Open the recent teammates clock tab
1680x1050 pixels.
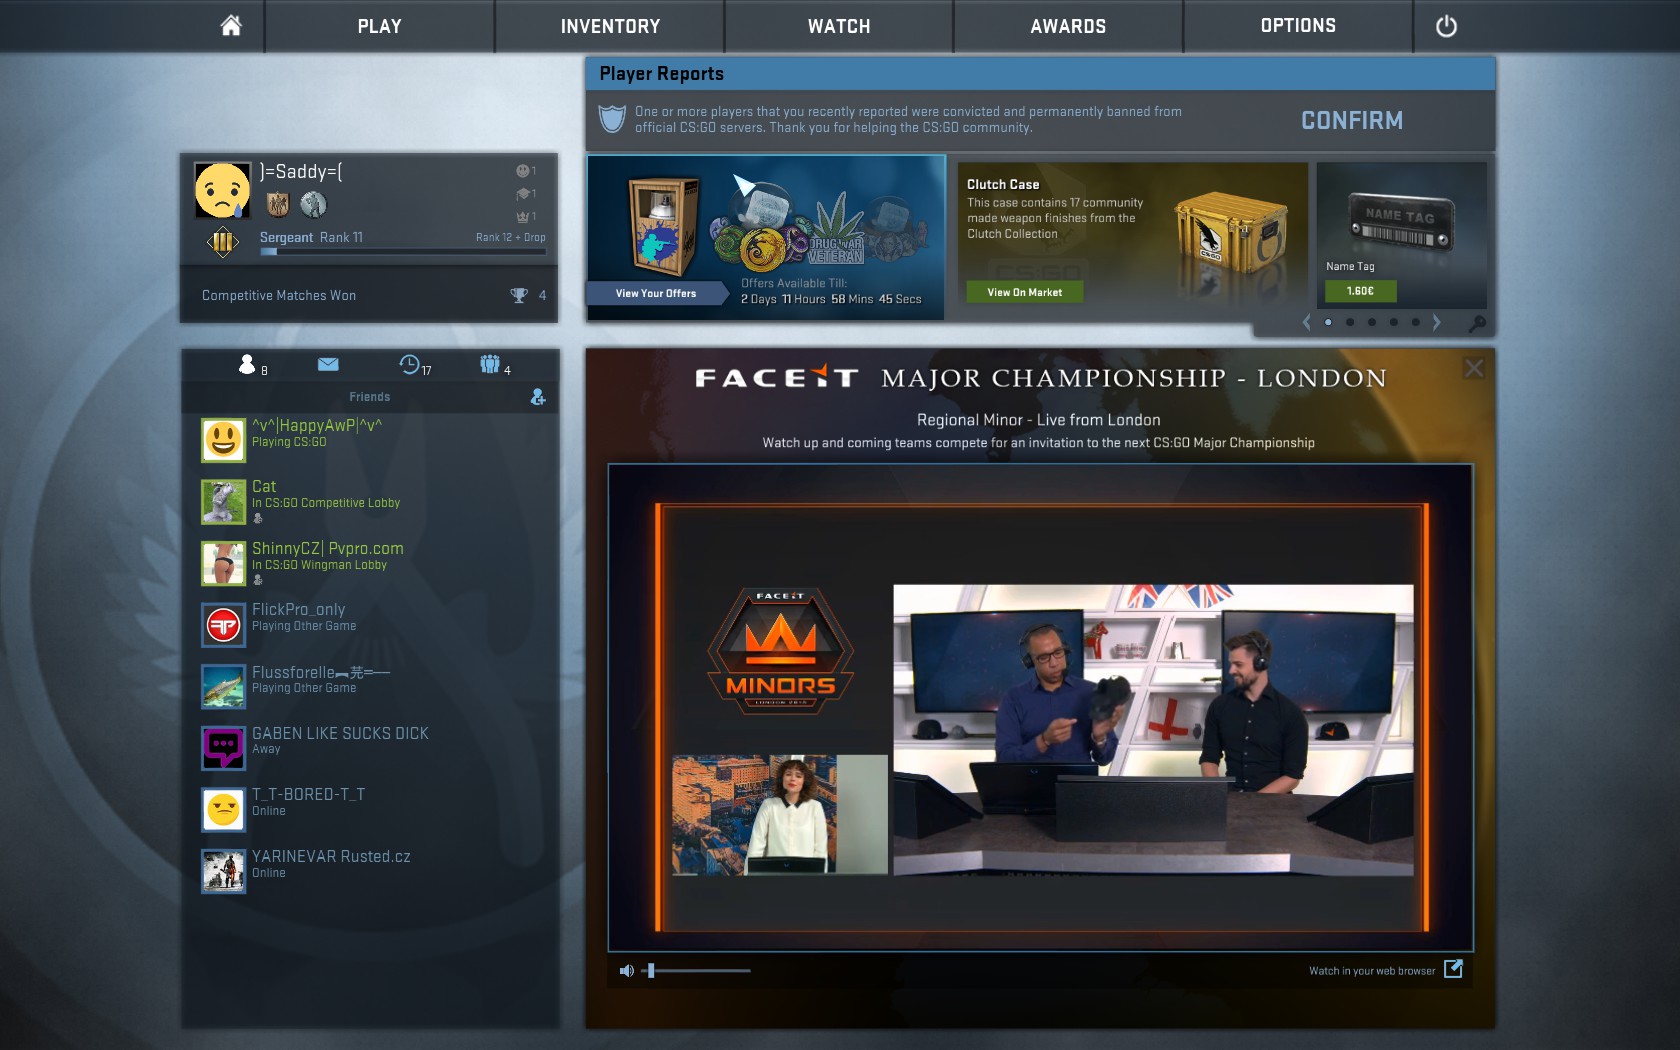point(410,364)
